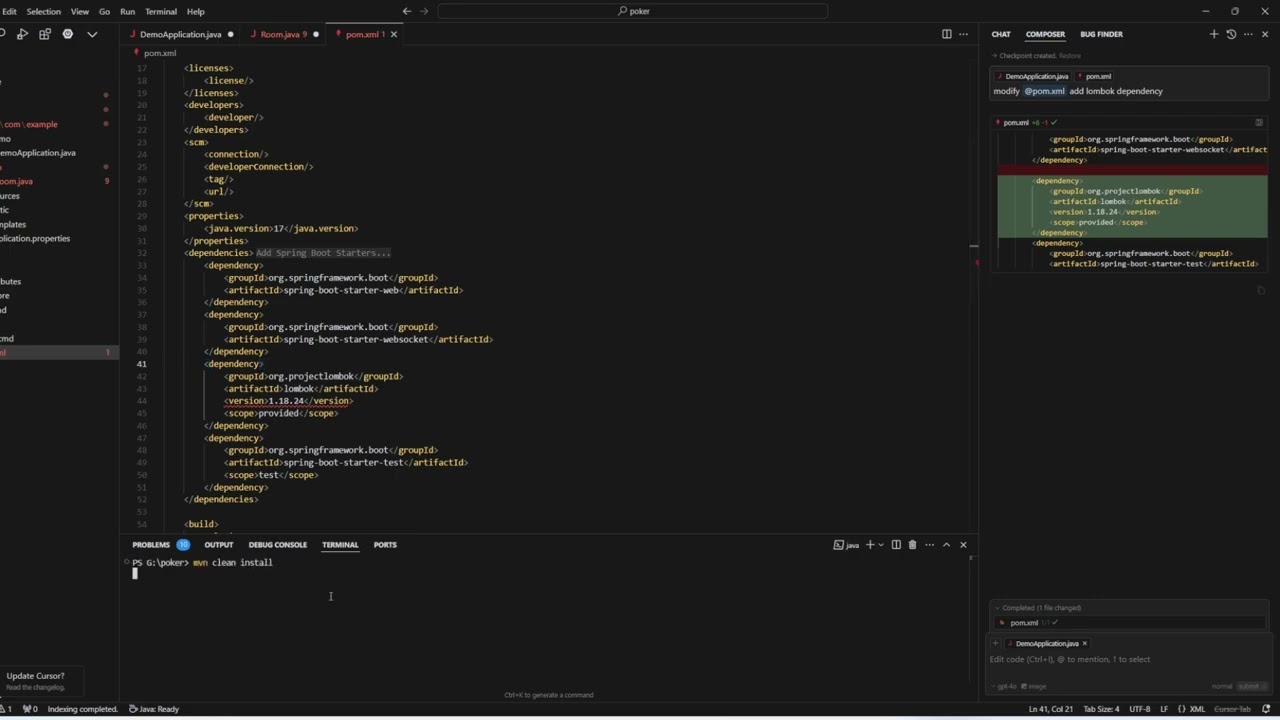This screenshot has width=1280, height=720.
Task: Switch to the BUG FINDER tab
Action: click(1101, 34)
